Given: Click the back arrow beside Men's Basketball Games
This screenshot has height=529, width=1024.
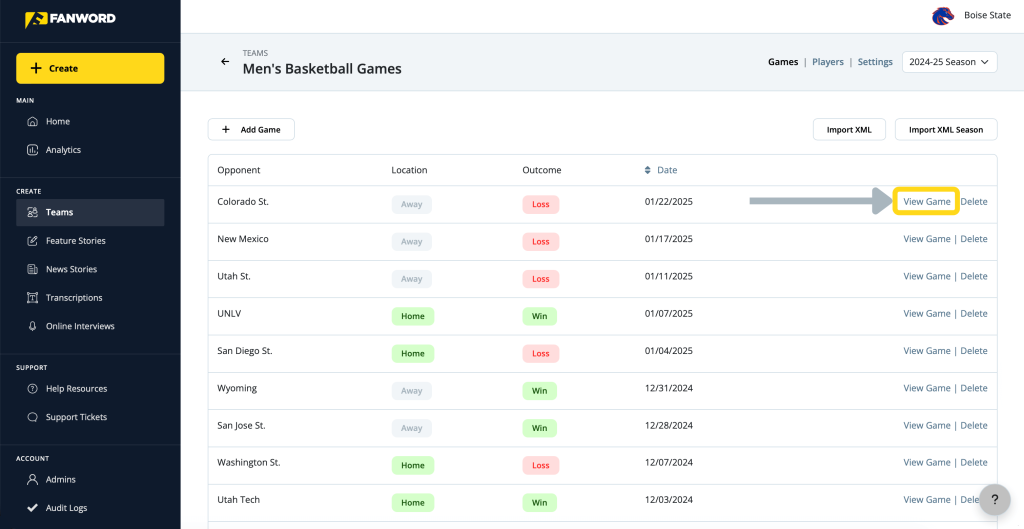Looking at the screenshot, I should pyautogui.click(x=225, y=61).
